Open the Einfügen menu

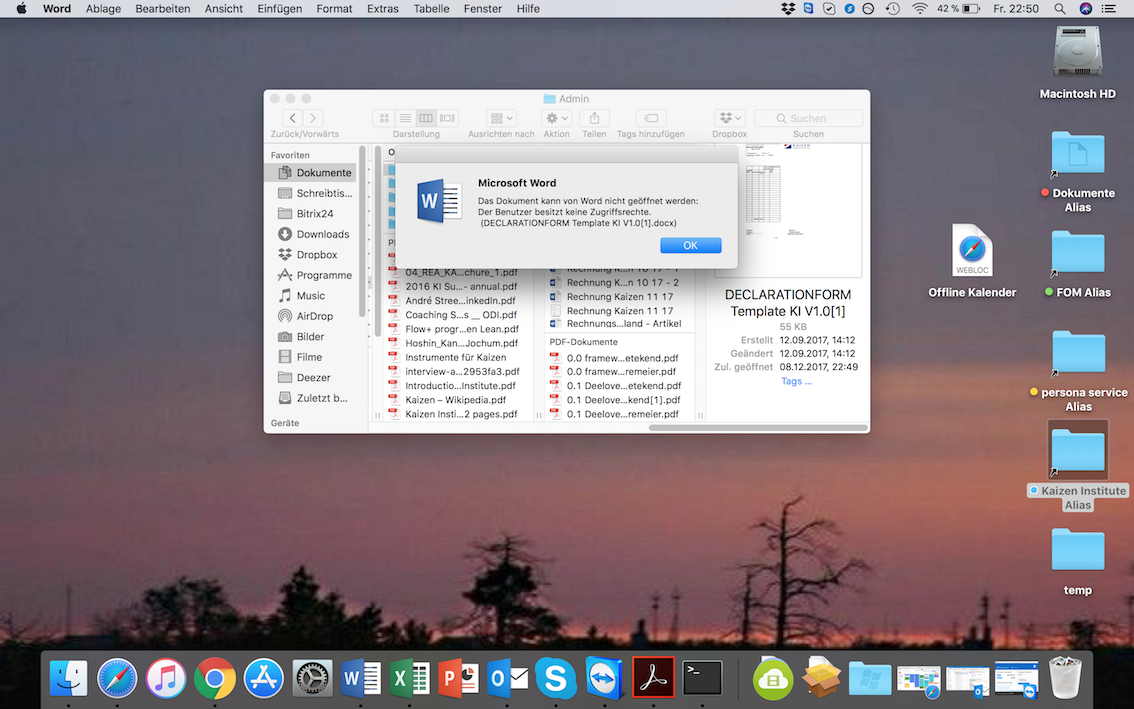pos(280,8)
